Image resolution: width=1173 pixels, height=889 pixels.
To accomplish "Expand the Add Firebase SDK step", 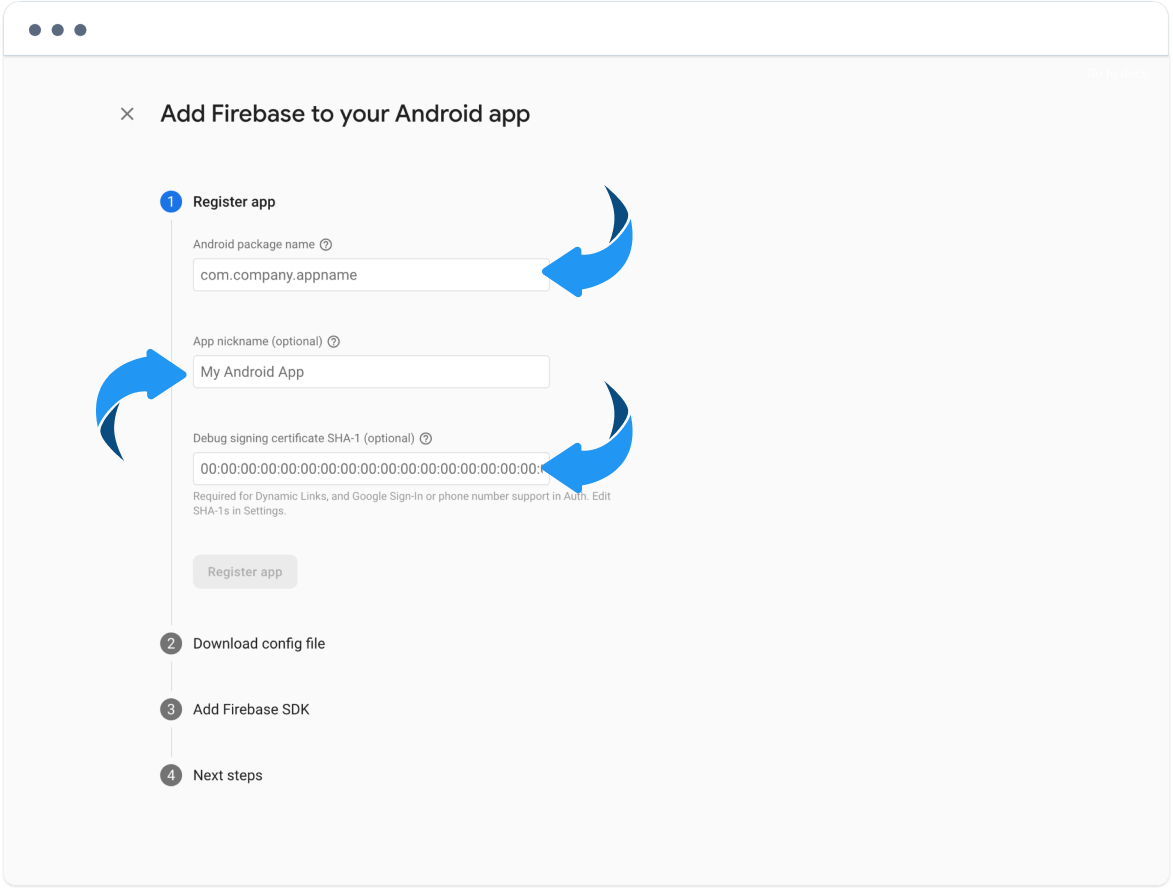I will [251, 709].
